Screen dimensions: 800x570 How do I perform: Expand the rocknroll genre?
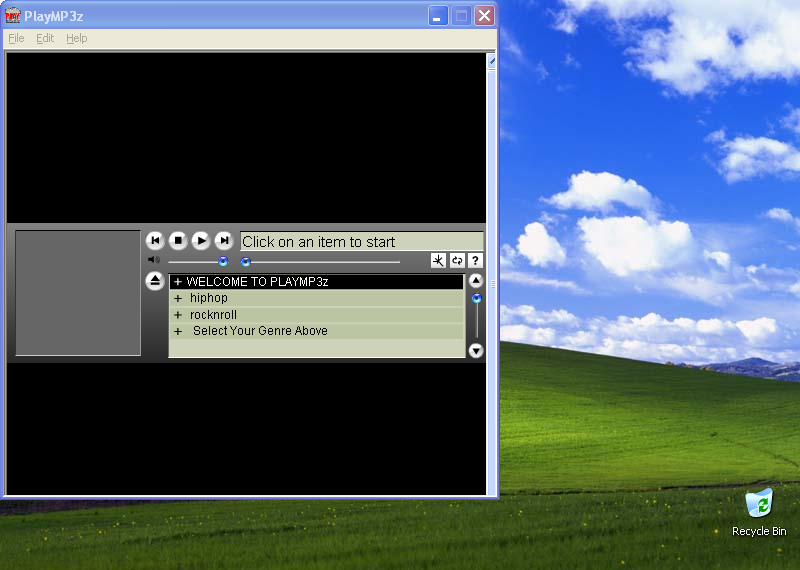178,315
